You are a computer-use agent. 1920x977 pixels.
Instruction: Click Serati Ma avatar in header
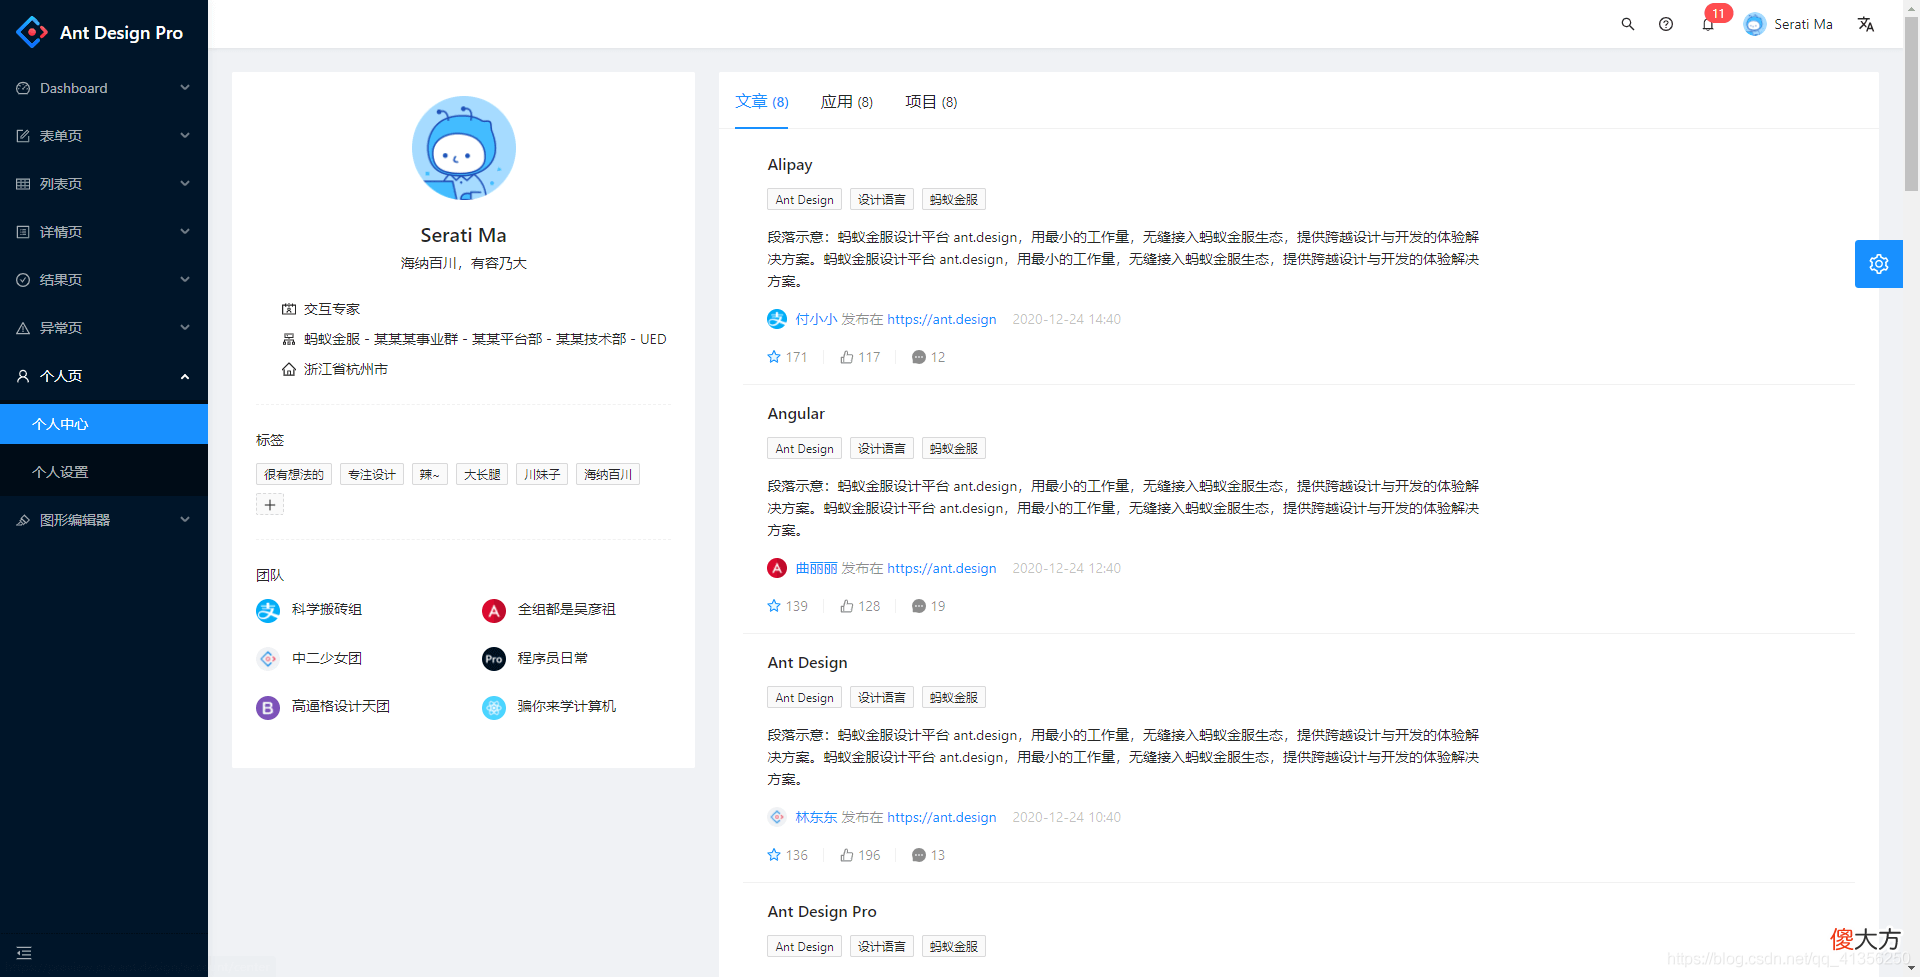click(1754, 24)
